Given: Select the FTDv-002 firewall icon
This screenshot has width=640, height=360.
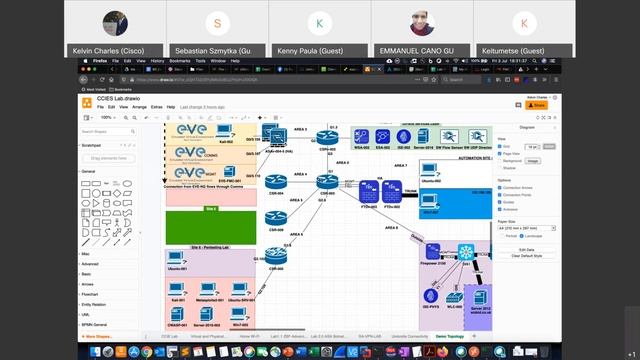Looking at the screenshot, I should pos(392,191).
